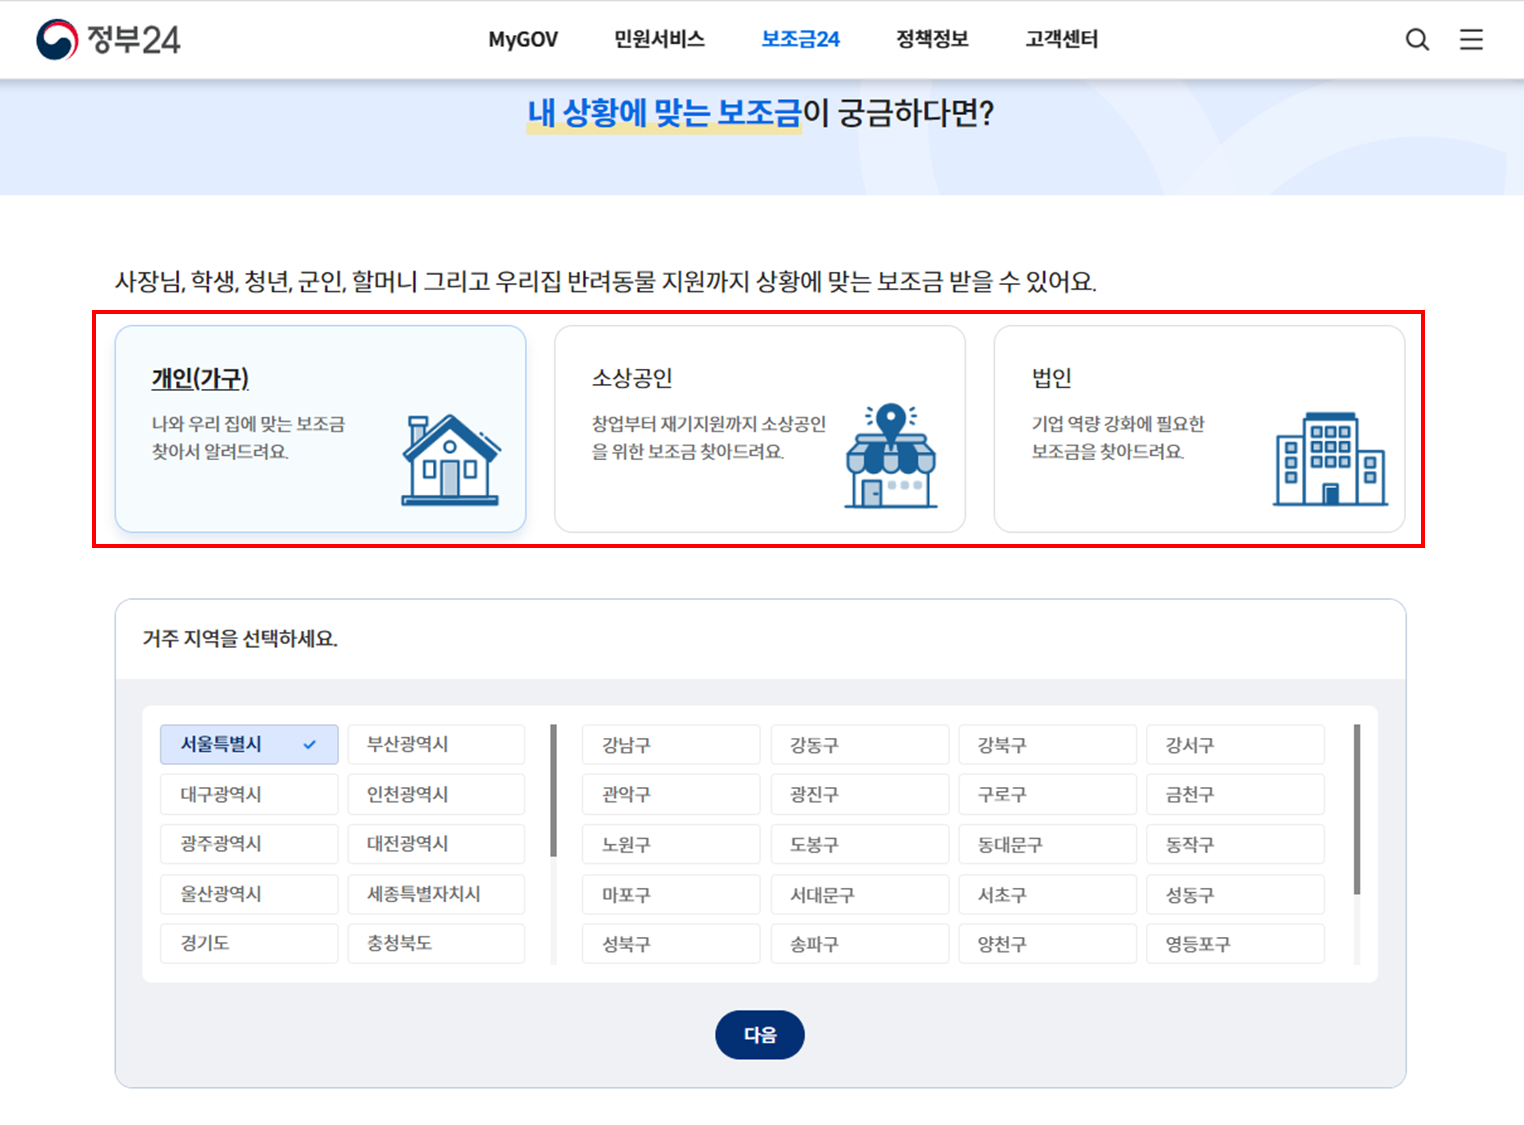Switch to the 민원서비스 menu

point(658,39)
